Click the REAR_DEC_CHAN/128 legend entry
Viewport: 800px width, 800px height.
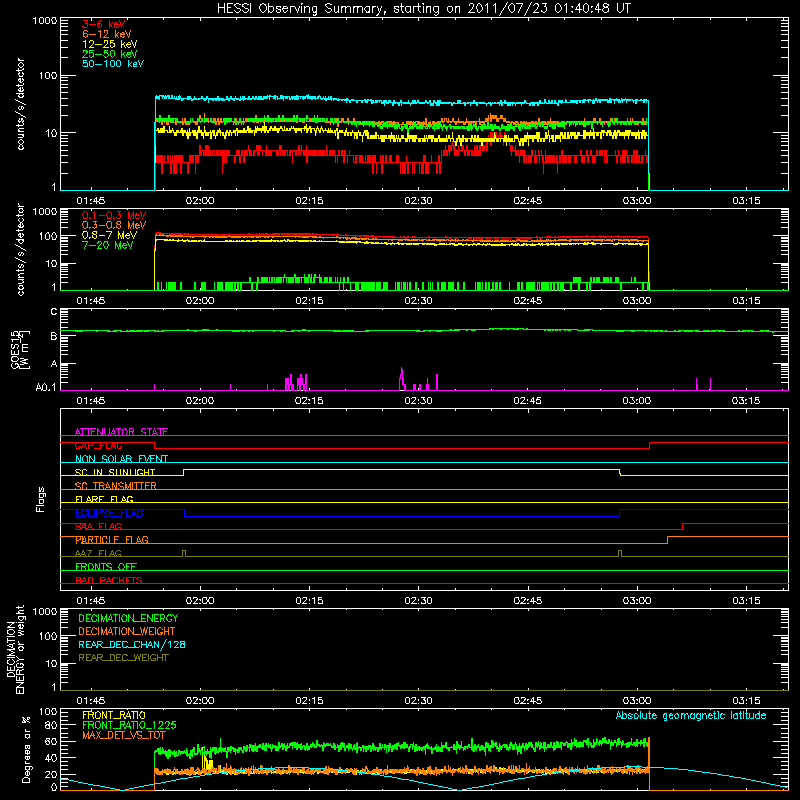pyautogui.click(x=132, y=644)
